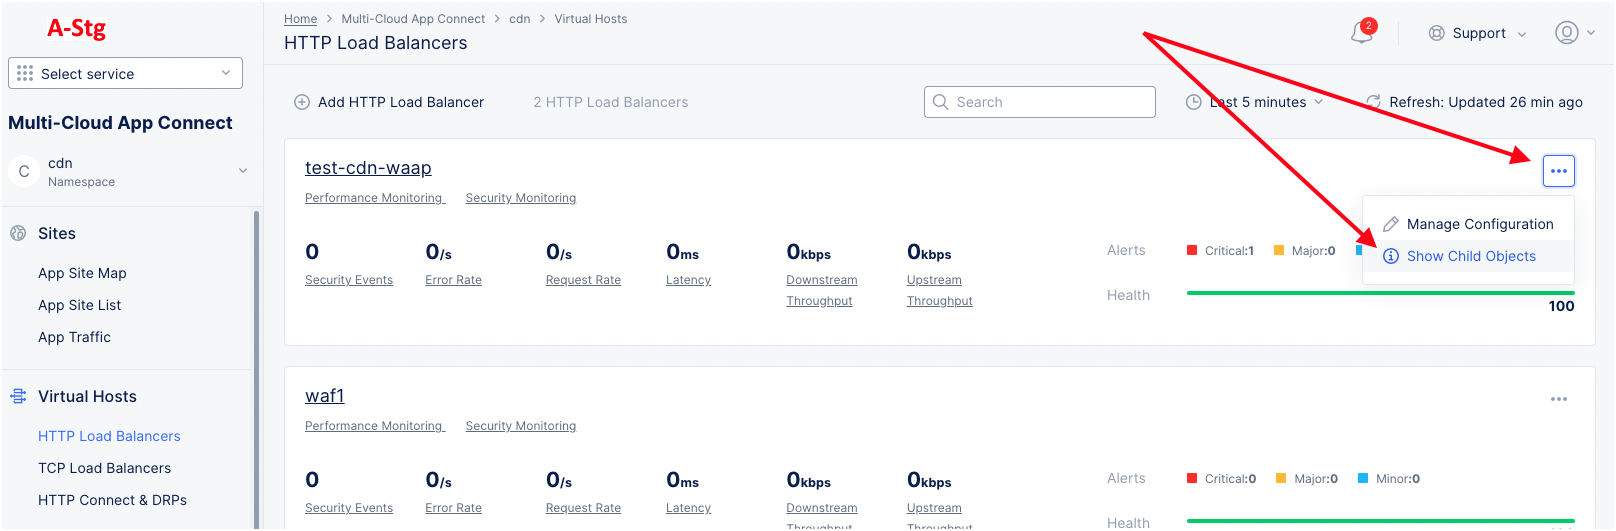Click the blue Minor:0 swatch for waf1
This screenshot has height=531, width=1616.
pos(1363,478)
